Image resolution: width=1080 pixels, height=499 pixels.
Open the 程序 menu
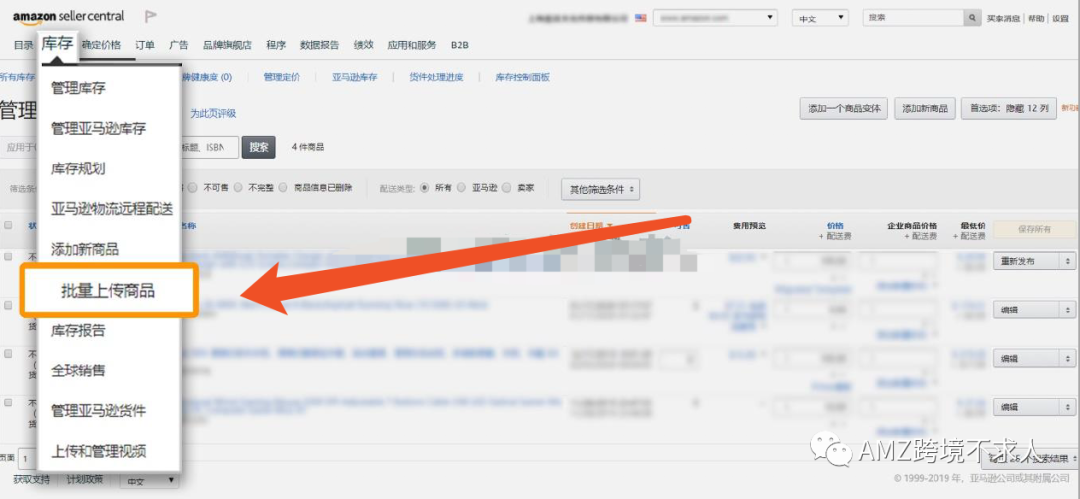[x=276, y=45]
